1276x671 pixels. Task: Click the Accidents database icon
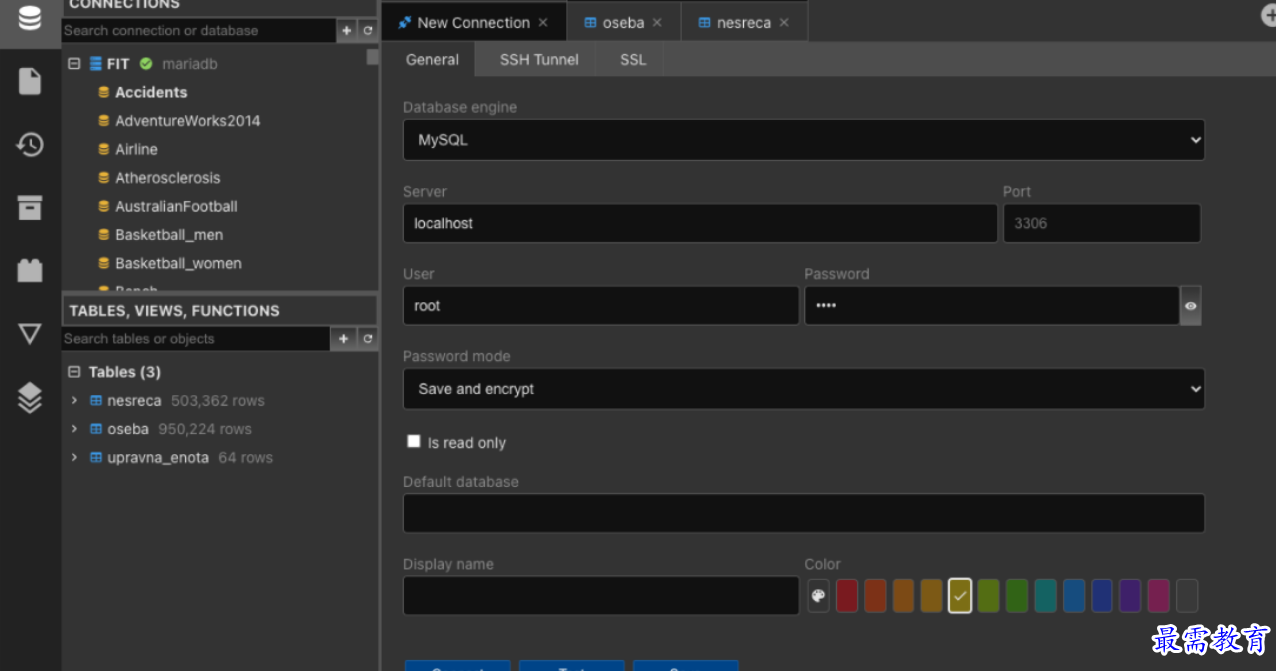click(104, 92)
